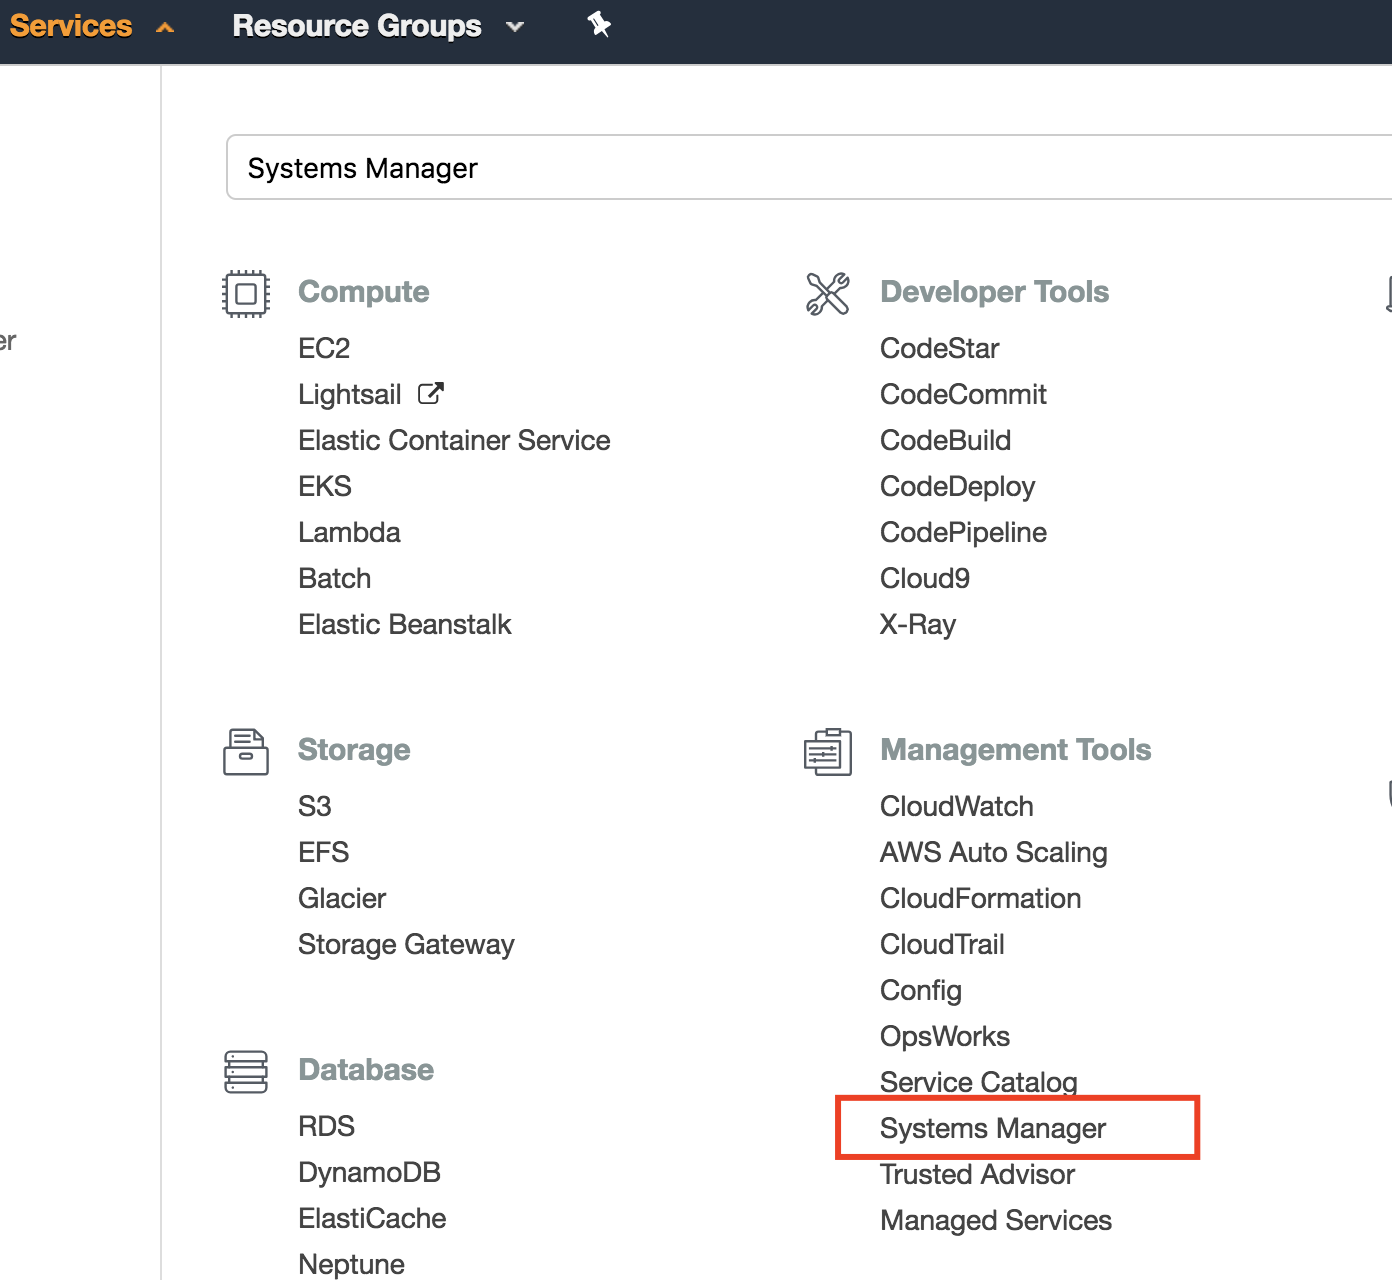This screenshot has width=1392, height=1280.
Task: Click the Storage archive box icon
Action: tap(246, 752)
